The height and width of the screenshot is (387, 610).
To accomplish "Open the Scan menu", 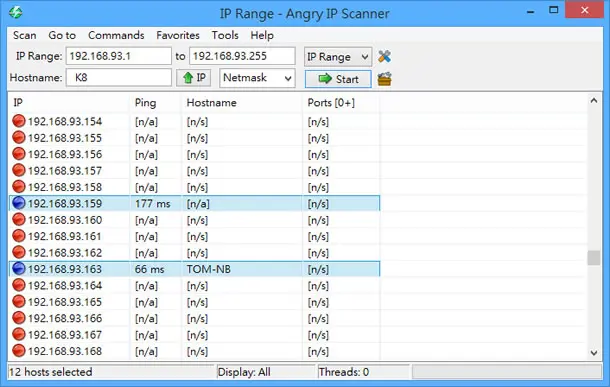I will (25, 35).
